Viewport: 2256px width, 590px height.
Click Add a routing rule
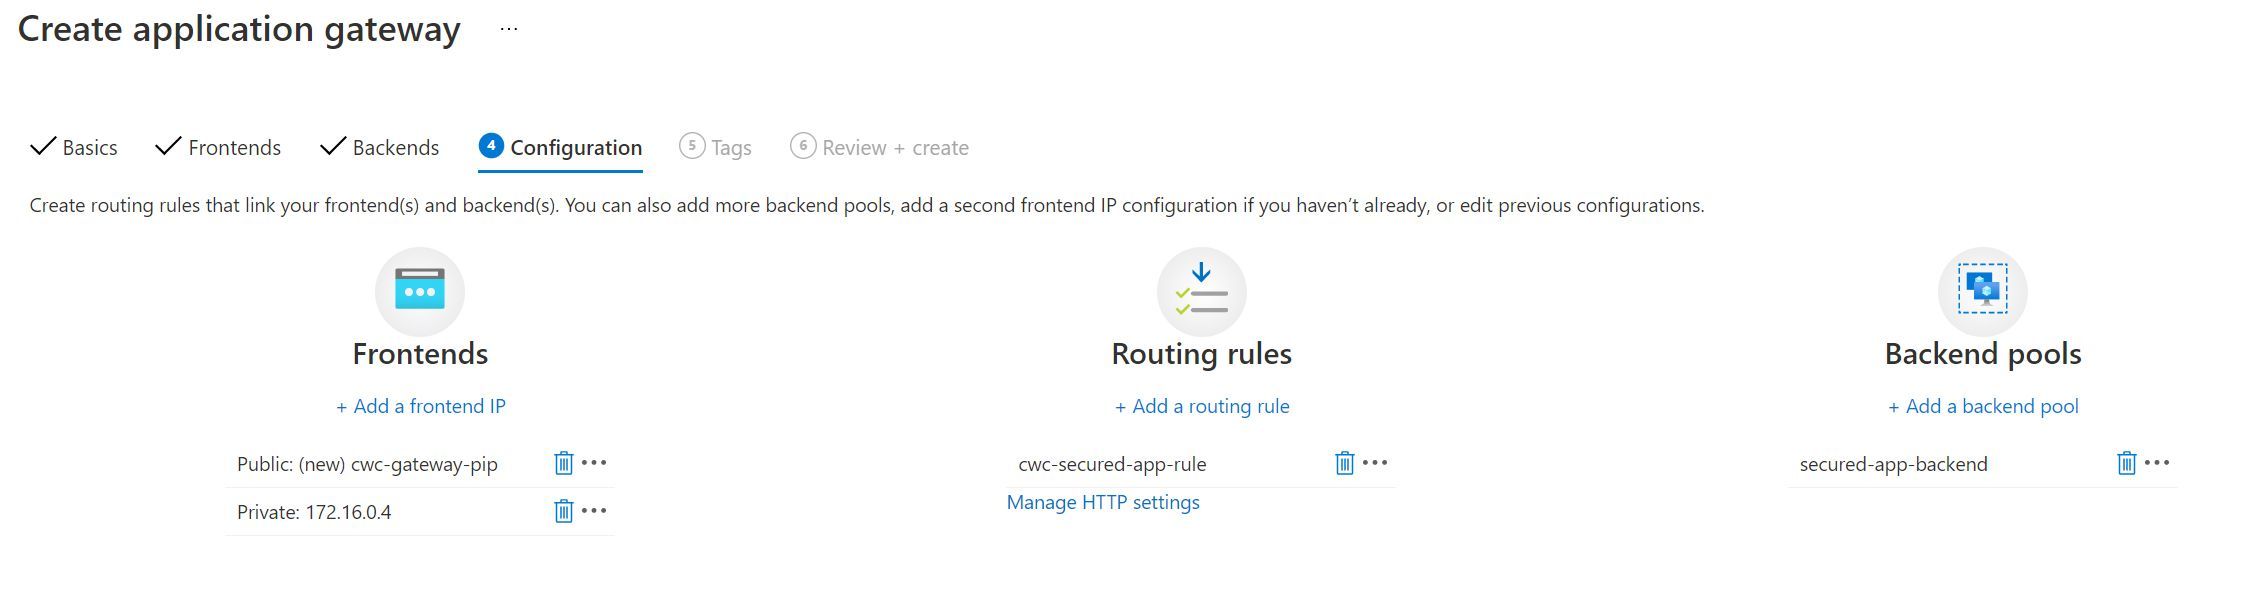(1201, 406)
